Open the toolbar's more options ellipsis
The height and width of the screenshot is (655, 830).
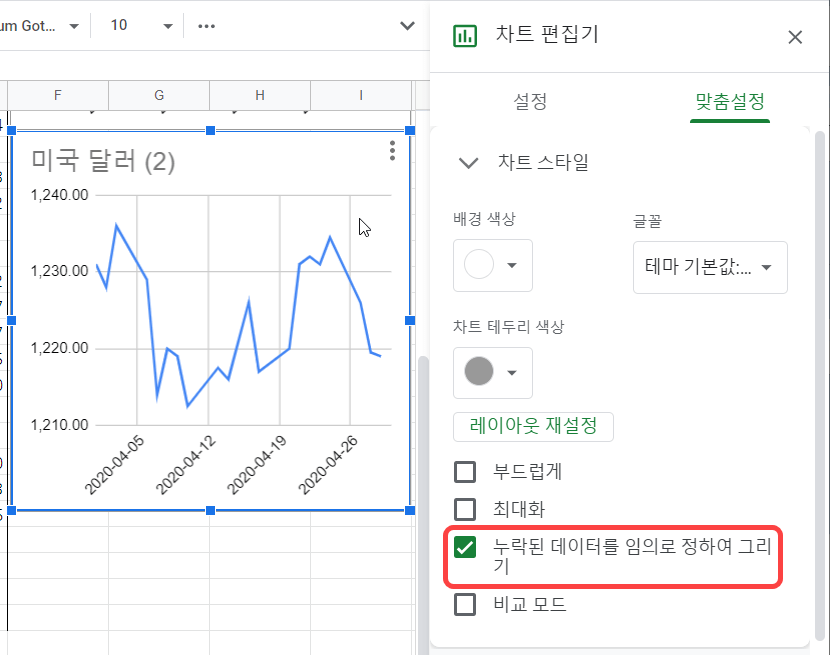[207, 25]
